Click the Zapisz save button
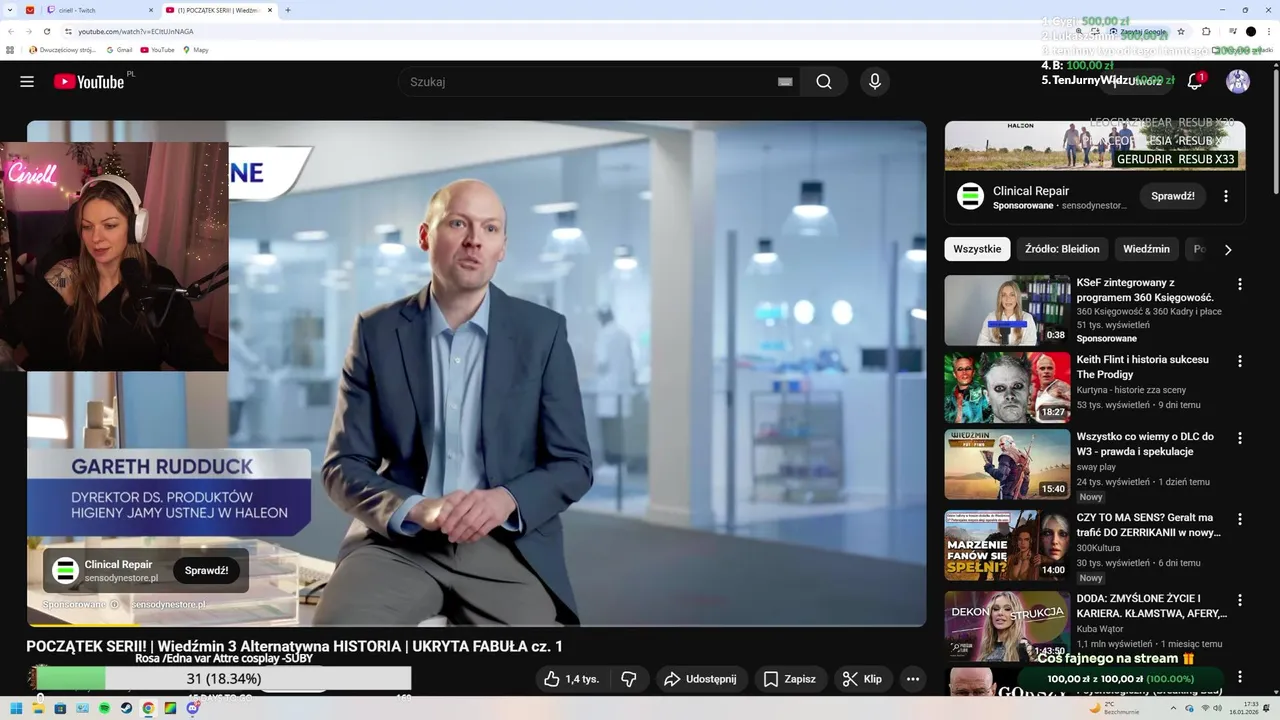Screen dimensions: 1280x720 790,679
